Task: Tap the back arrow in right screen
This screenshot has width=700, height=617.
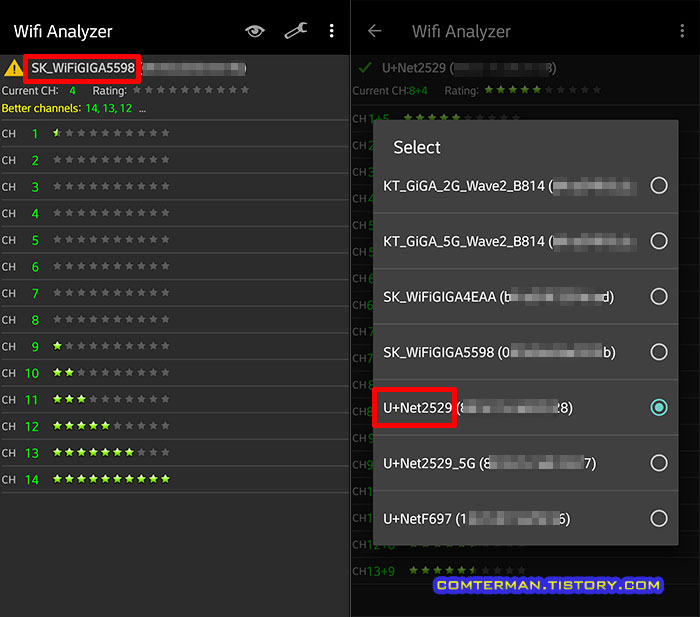Action: (375, 31)
